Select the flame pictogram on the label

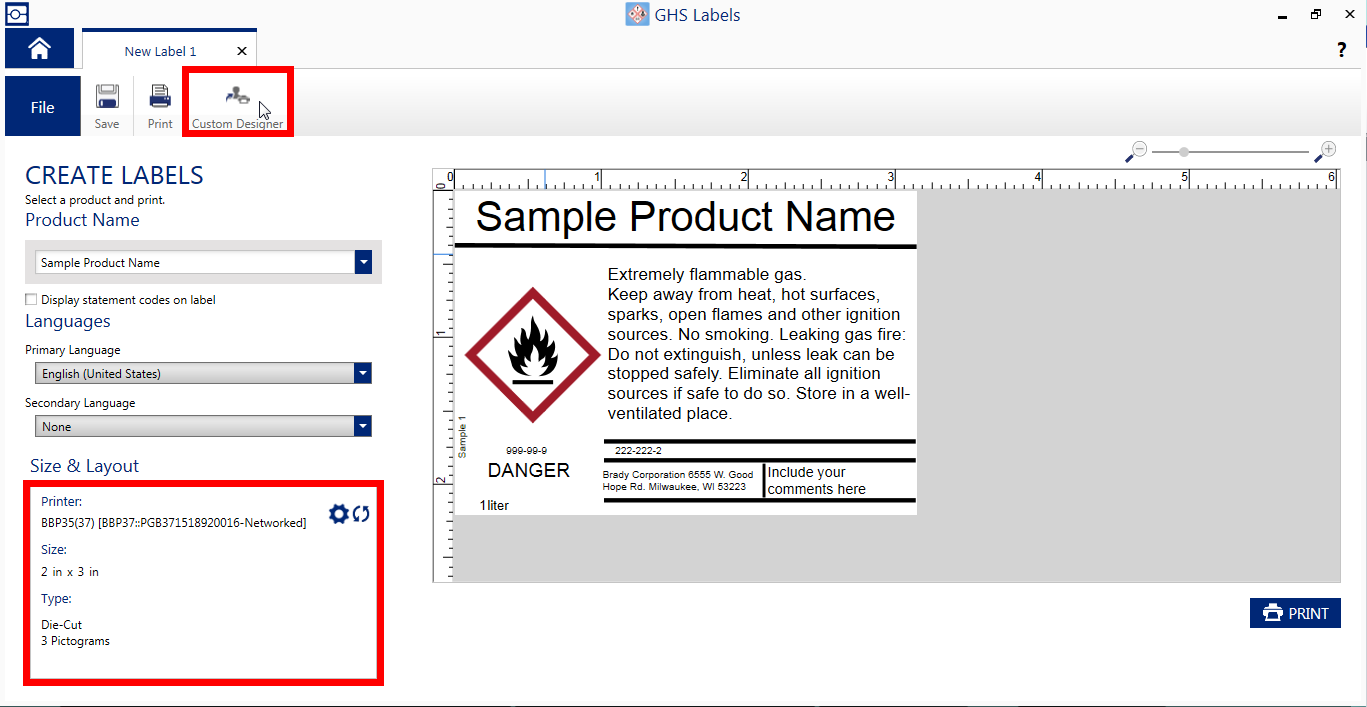[x=532, y=354]
